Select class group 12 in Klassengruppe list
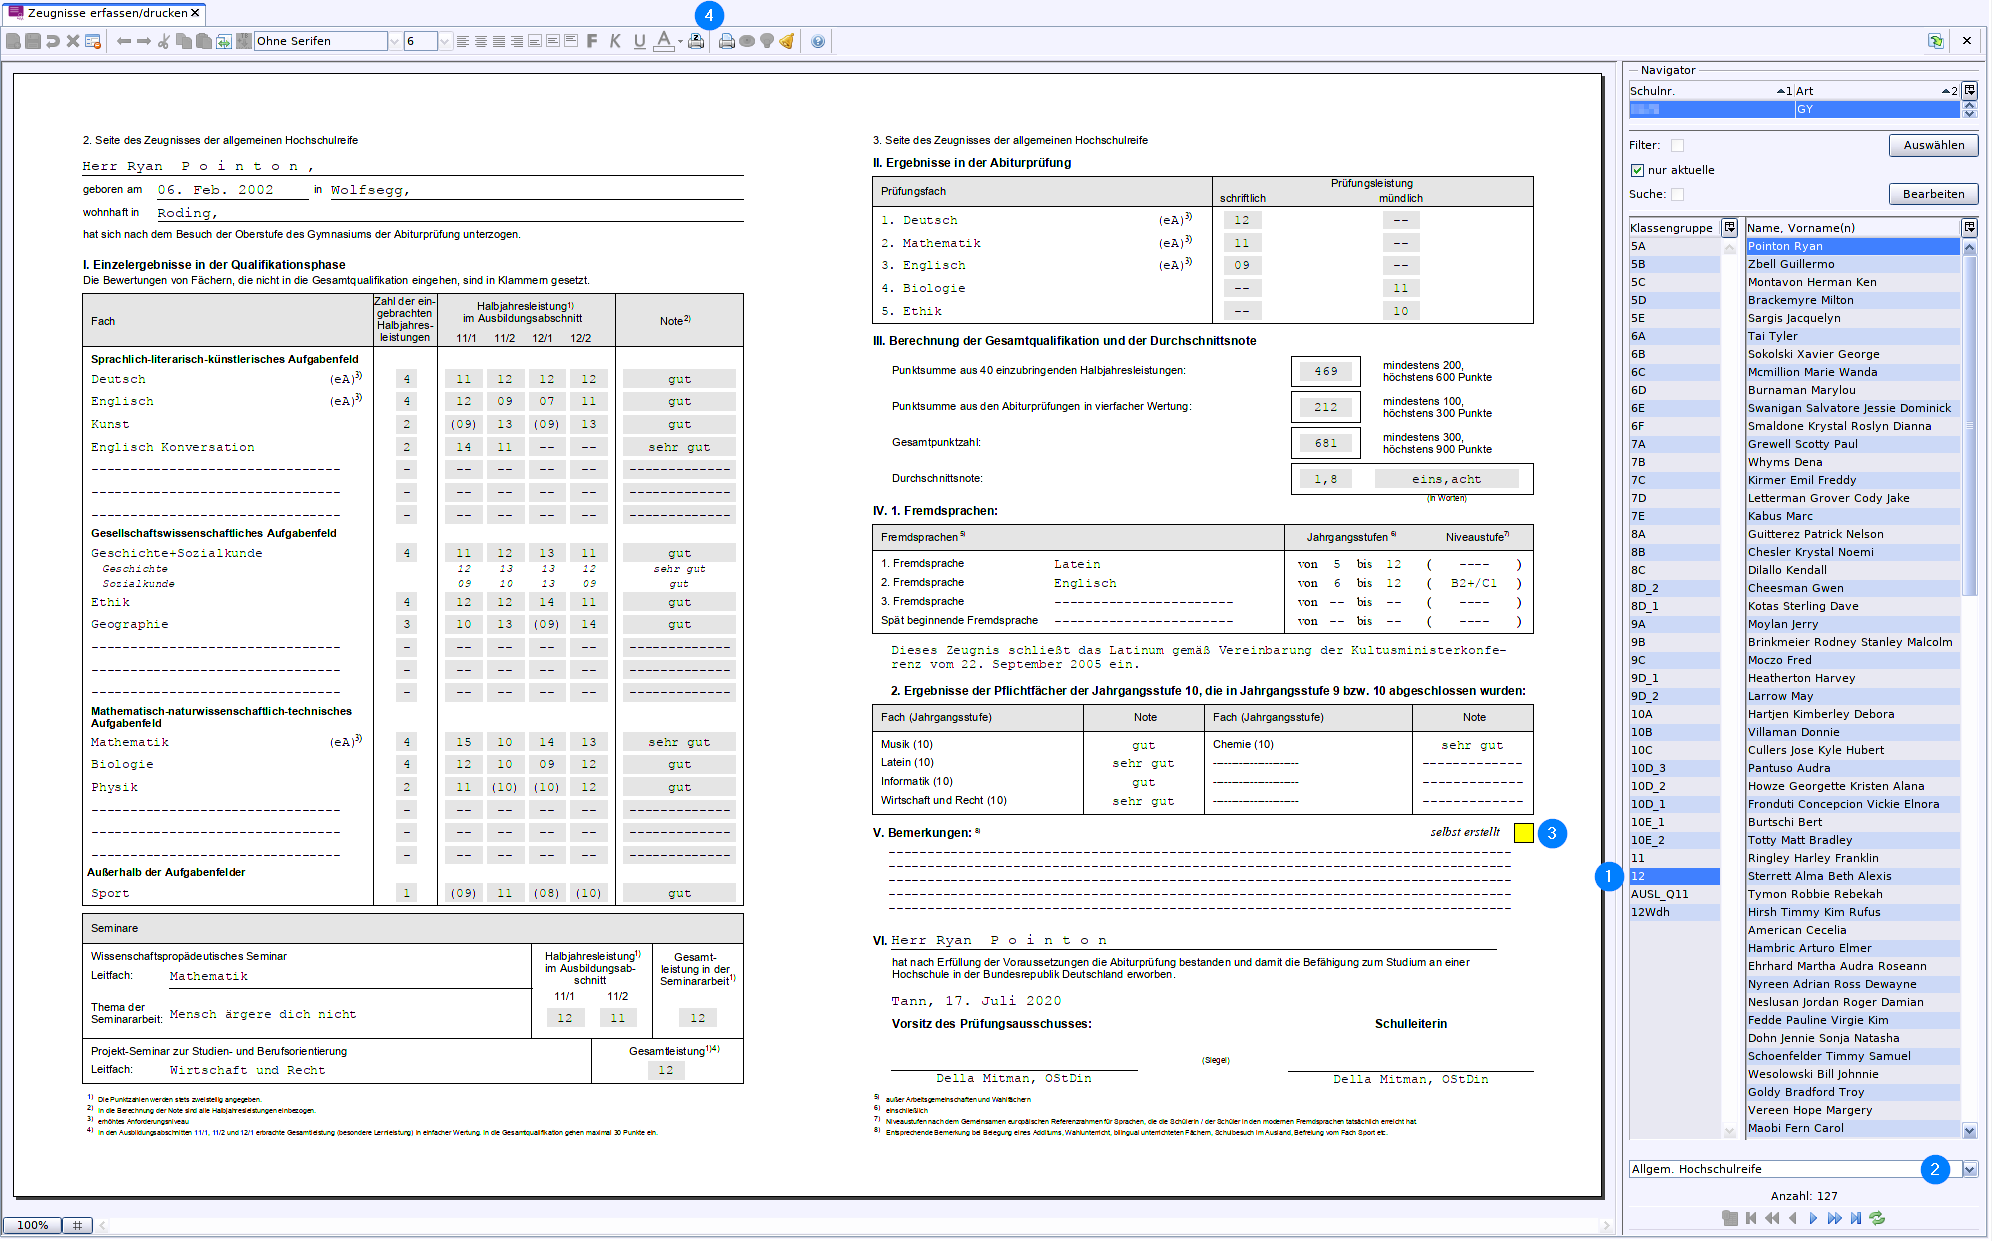Screen dimensions: 1992x1241 click(1674, 876)
